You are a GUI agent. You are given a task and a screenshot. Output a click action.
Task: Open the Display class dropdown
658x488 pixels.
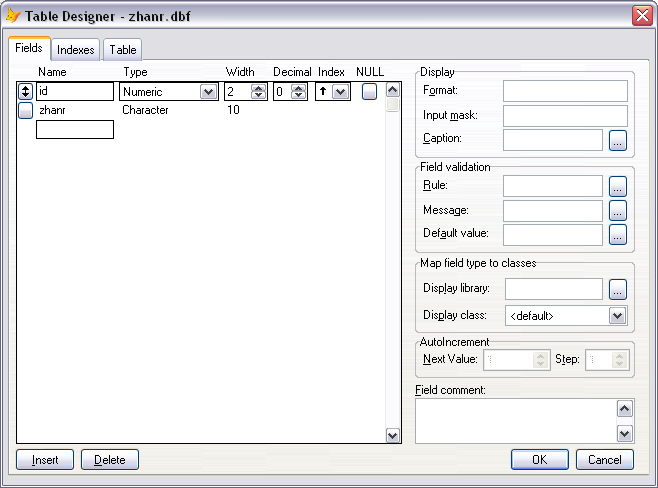click(617, 316)
